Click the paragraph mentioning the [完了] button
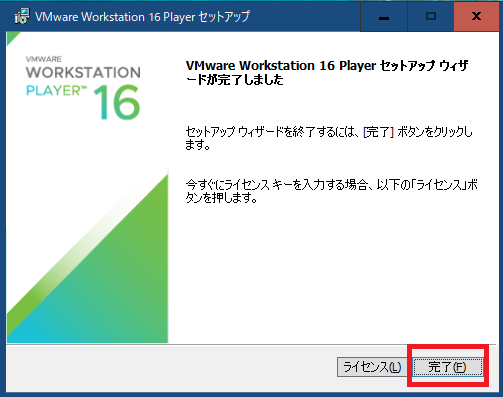Image resolution: width=503 pixels, height=397 pixels. coord(329,138)
